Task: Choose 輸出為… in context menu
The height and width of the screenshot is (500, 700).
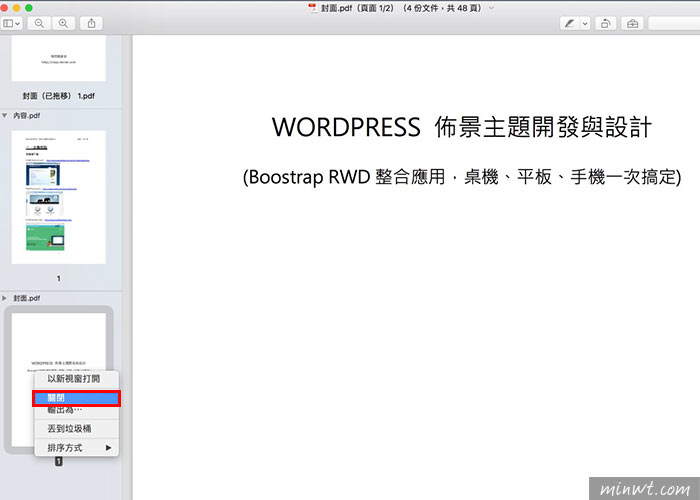Action: coord(76,410)
